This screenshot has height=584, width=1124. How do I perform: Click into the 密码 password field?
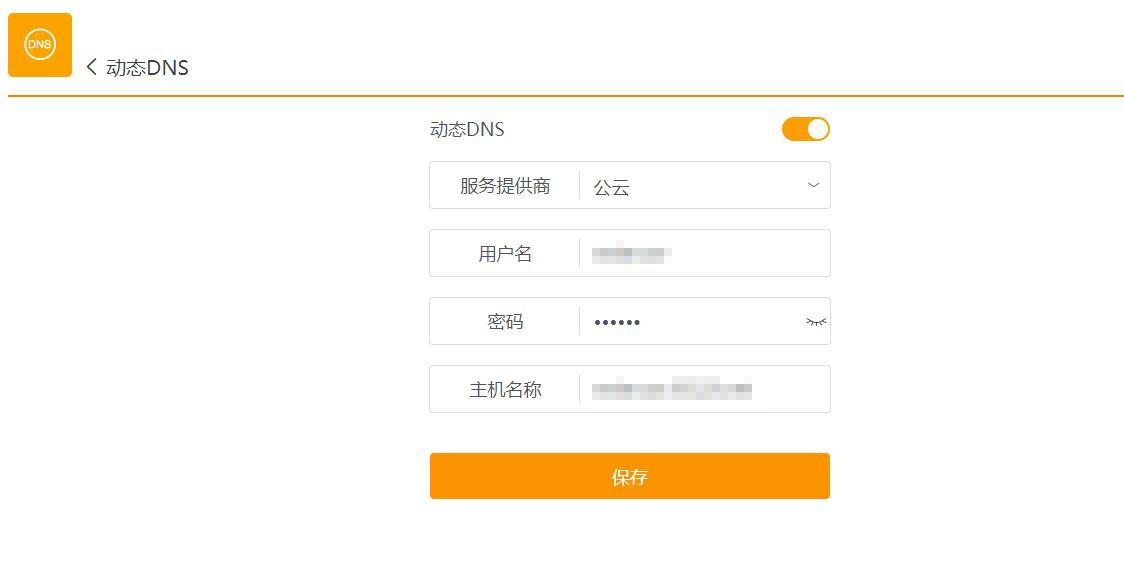click(692, 322)
